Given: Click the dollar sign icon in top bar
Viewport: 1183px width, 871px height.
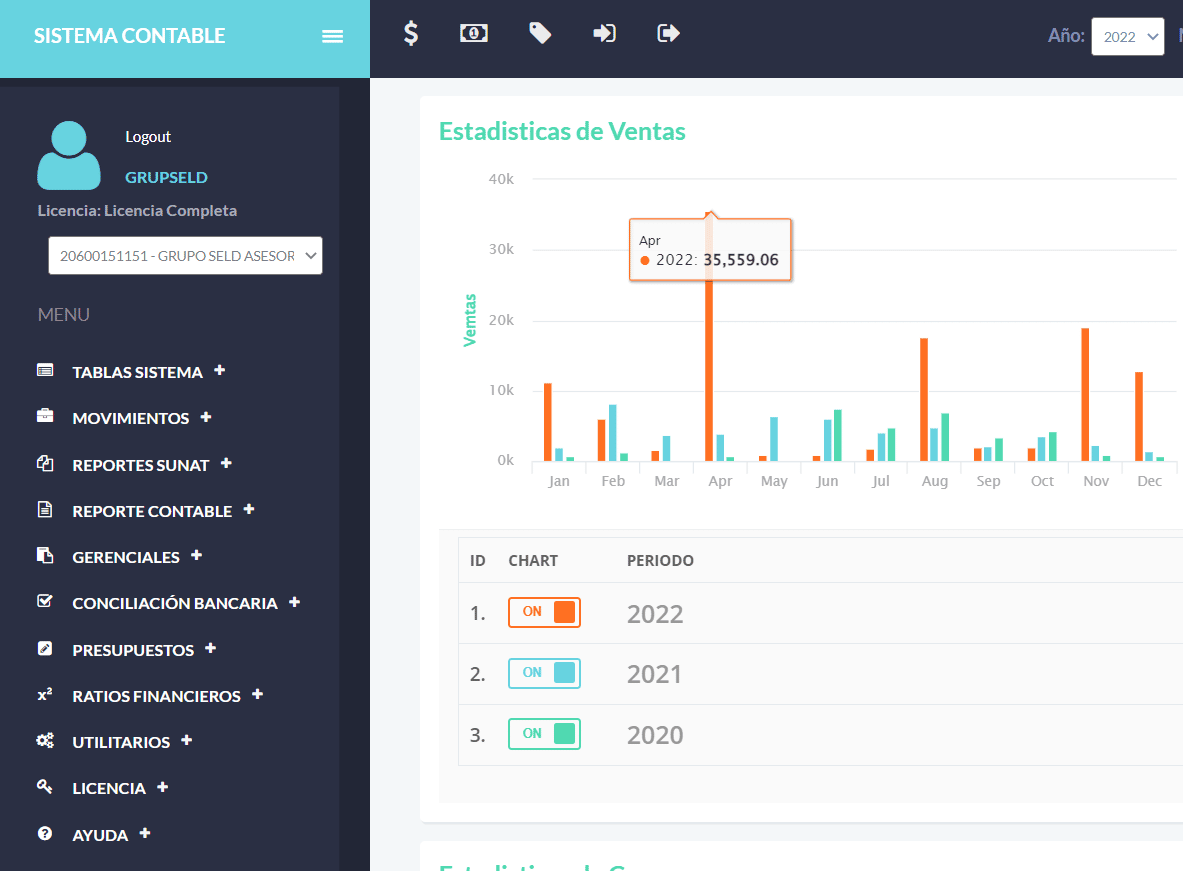Looking at the screenshot, I should click(410, 33).
